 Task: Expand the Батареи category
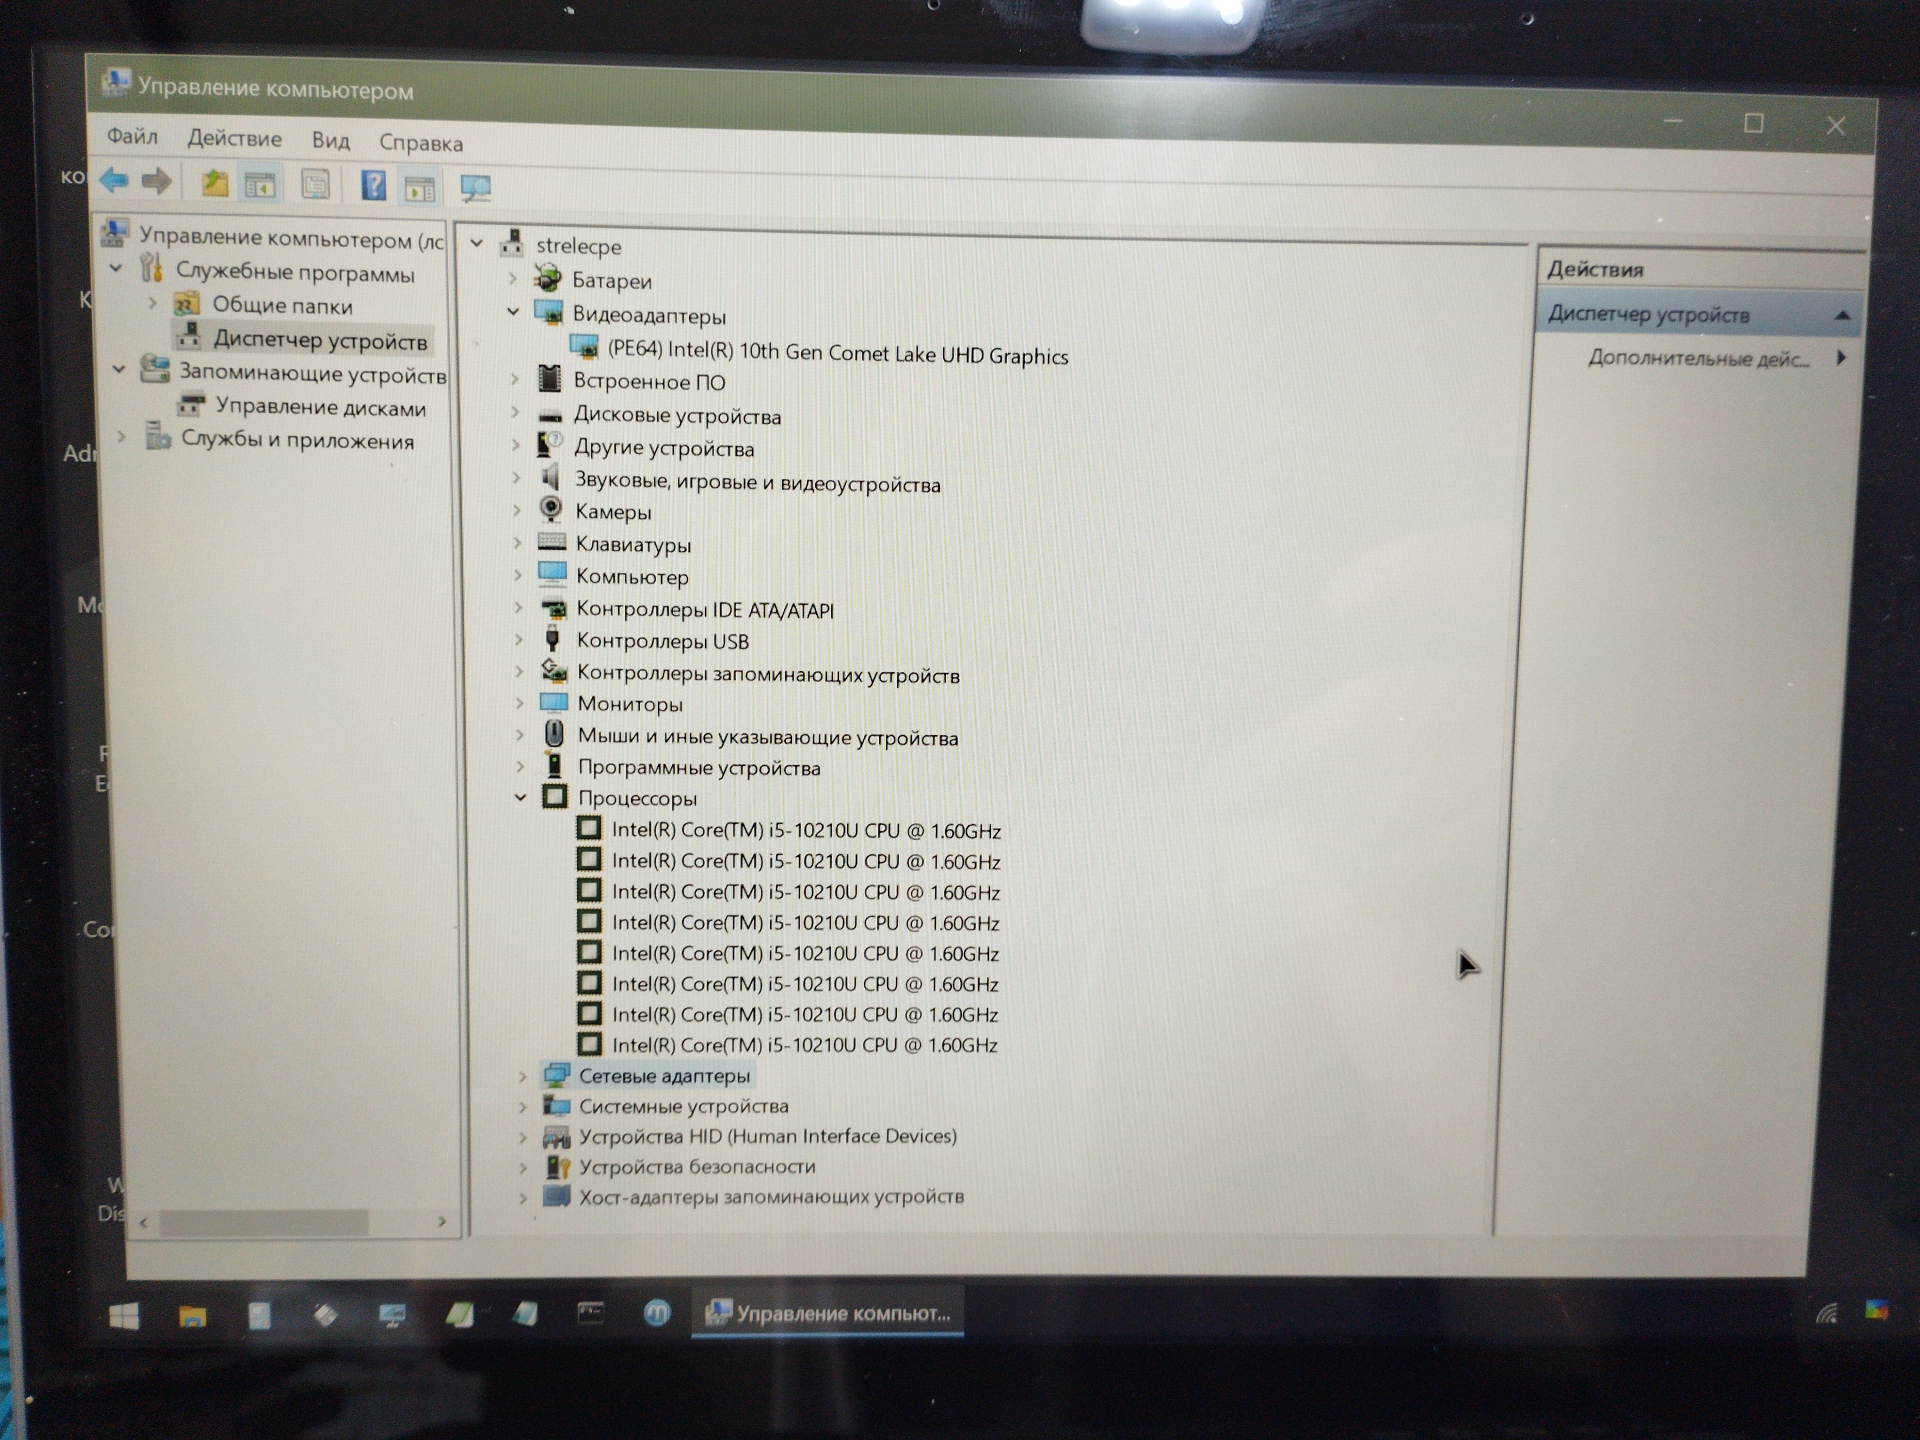(x=513, y=279)
